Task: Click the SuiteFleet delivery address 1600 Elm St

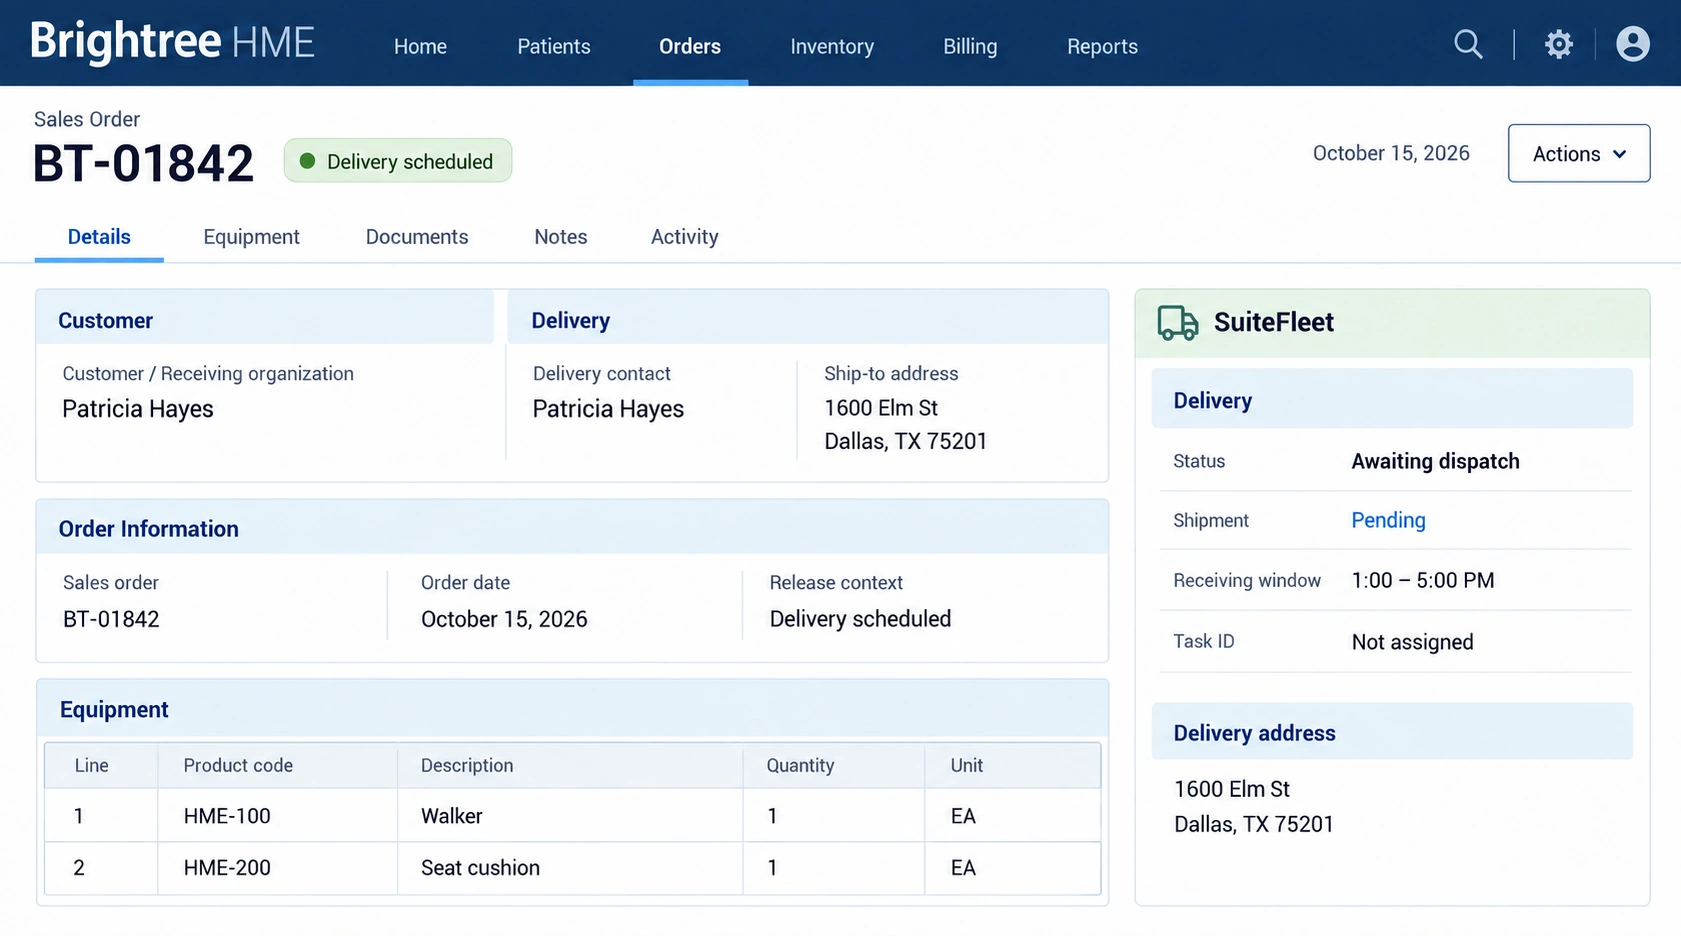Action: click(1232, 789)
